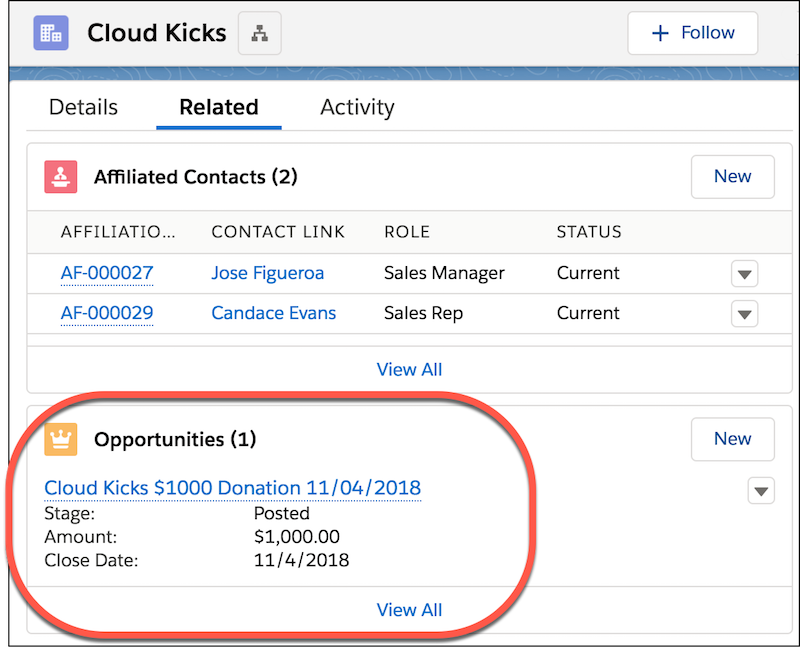Click Current status in Jose Figueroa row
The image size is (800, 648).
[x=588, y=273]
